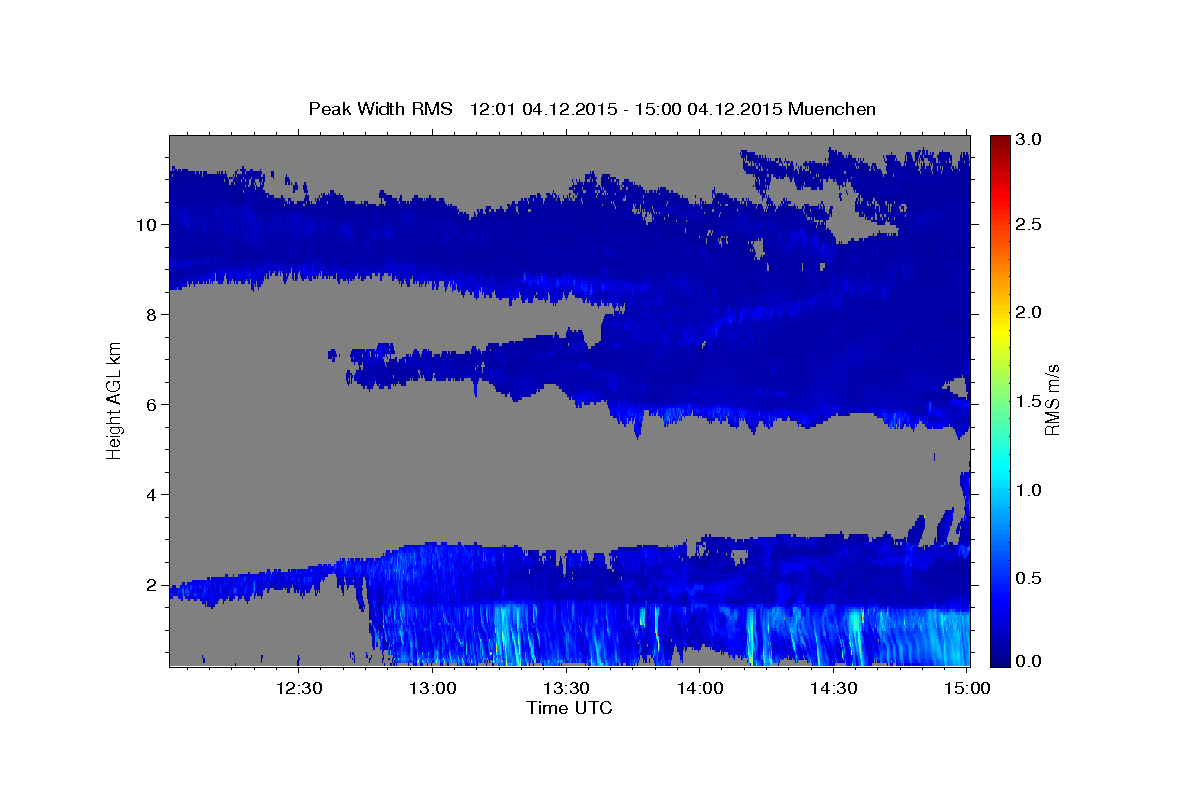Click the cyan low-level data near 14:30
The width and height of the screenshot is (1200, 800).
click(855, 635)
